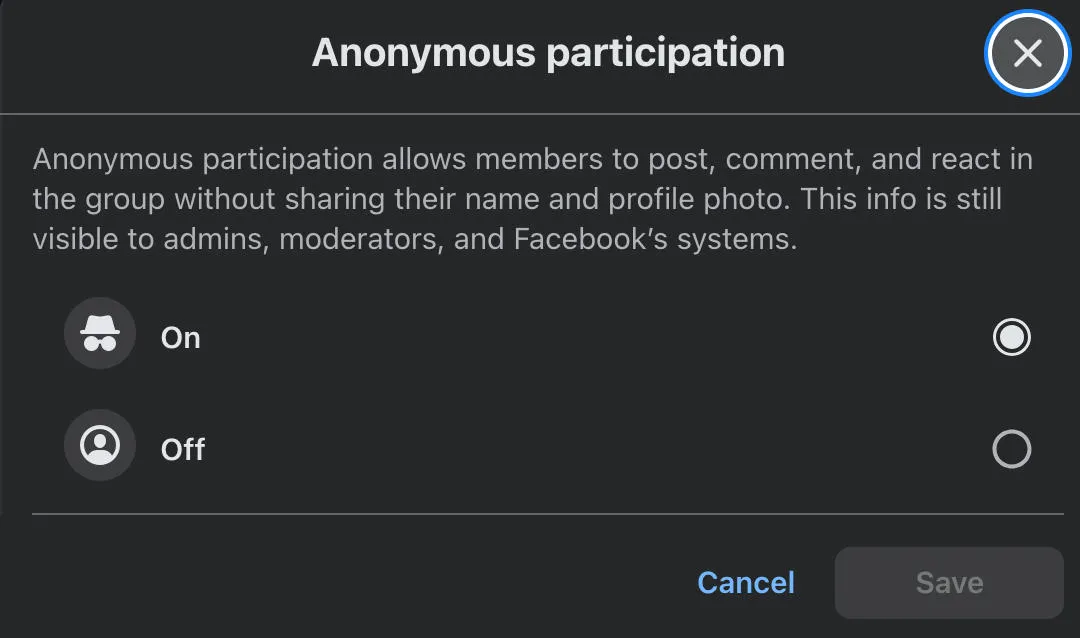Cancel the anonymous participation changes
Image resolution: width=1080 pixels, height=638 pixels.
(746, 583)
